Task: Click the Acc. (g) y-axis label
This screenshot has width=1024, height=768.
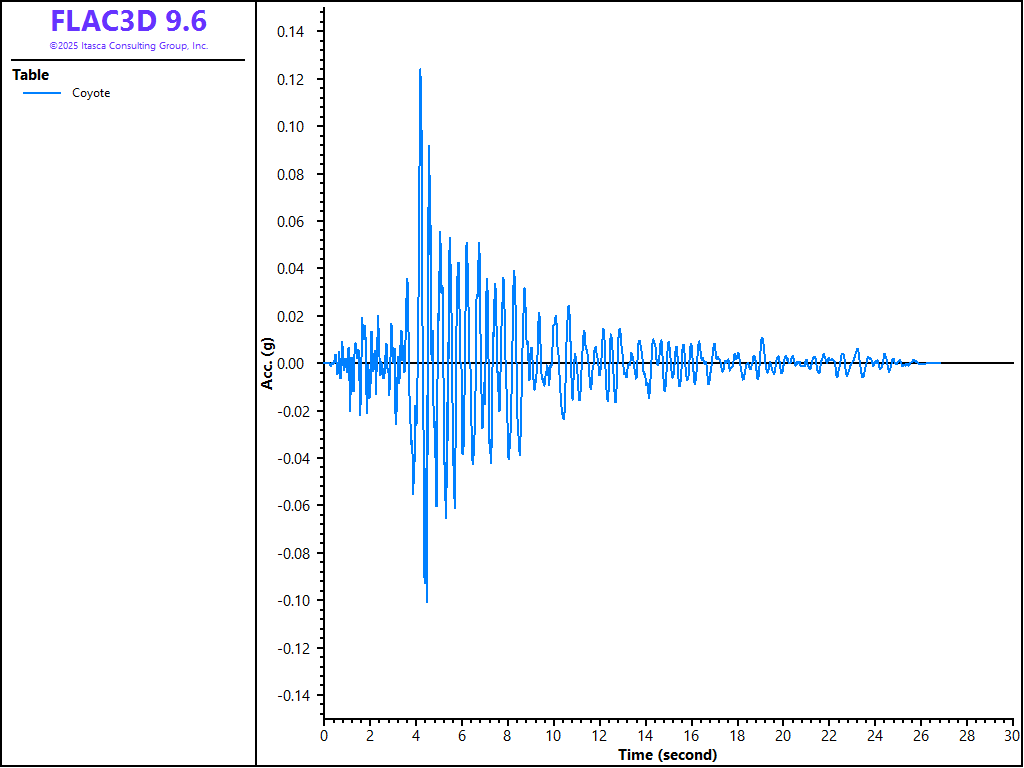Action: [x=267, y=363]
